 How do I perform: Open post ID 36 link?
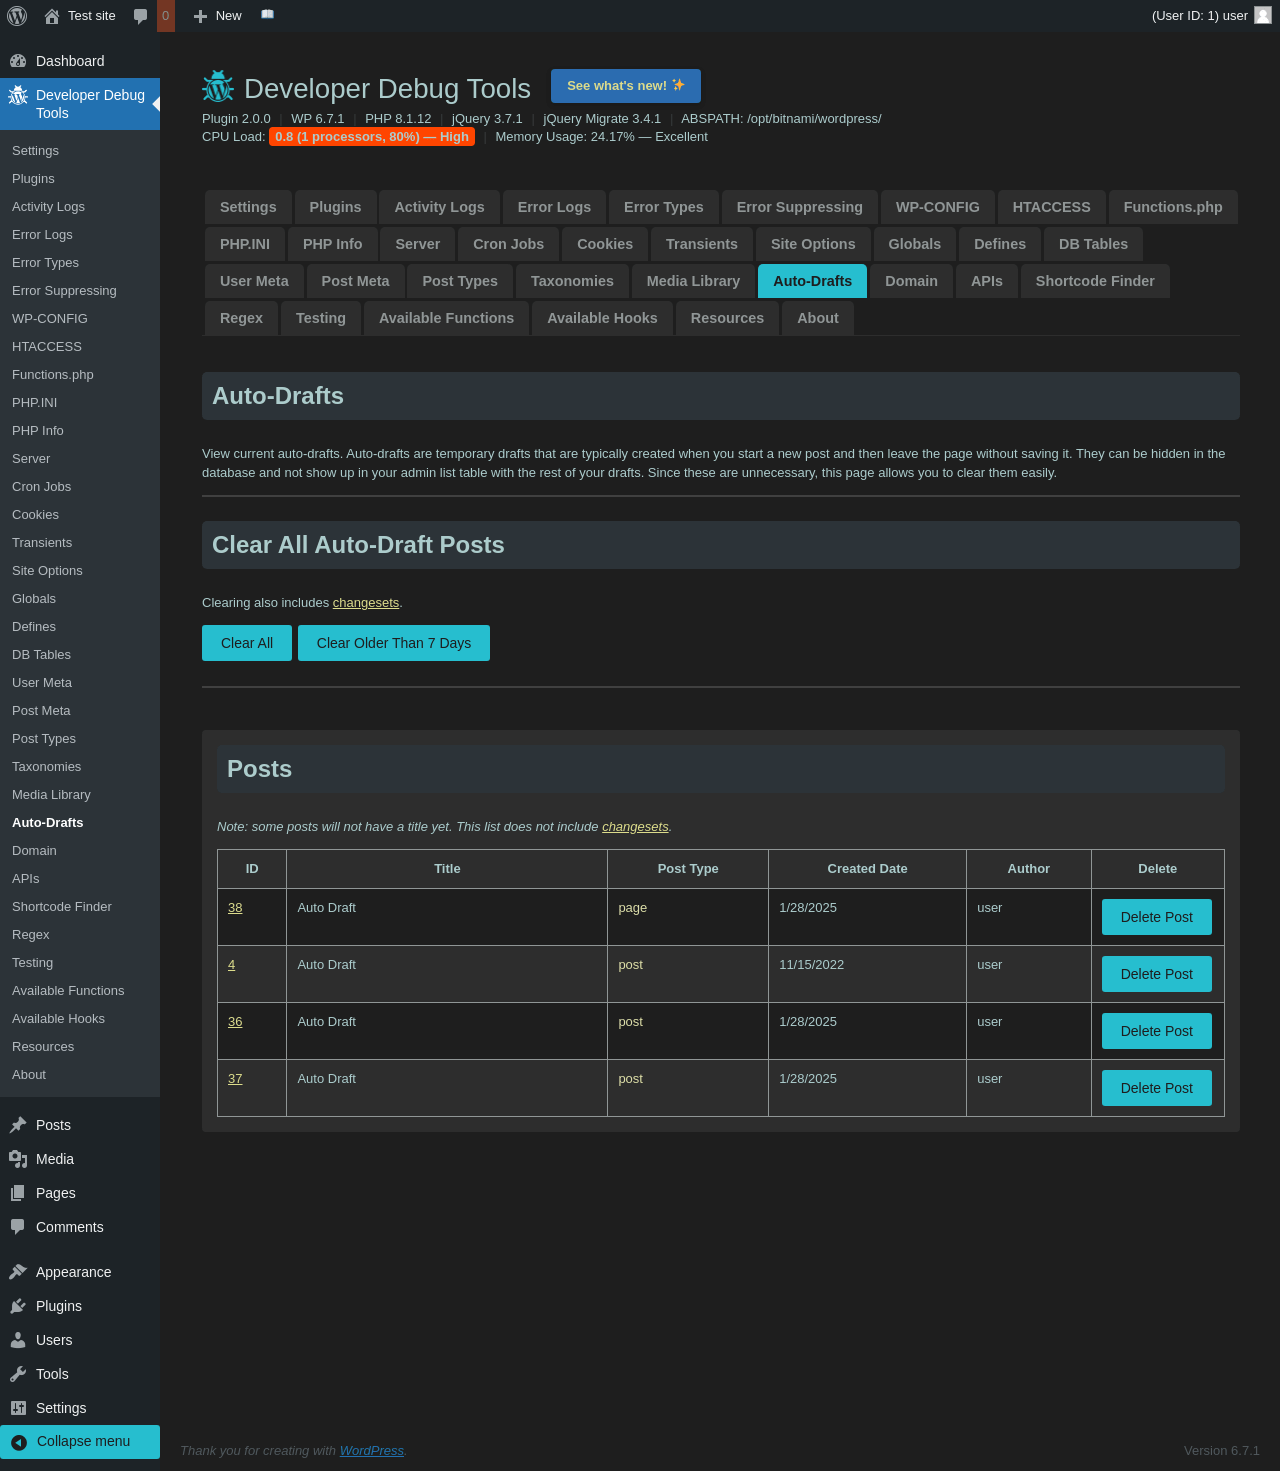235,1022
